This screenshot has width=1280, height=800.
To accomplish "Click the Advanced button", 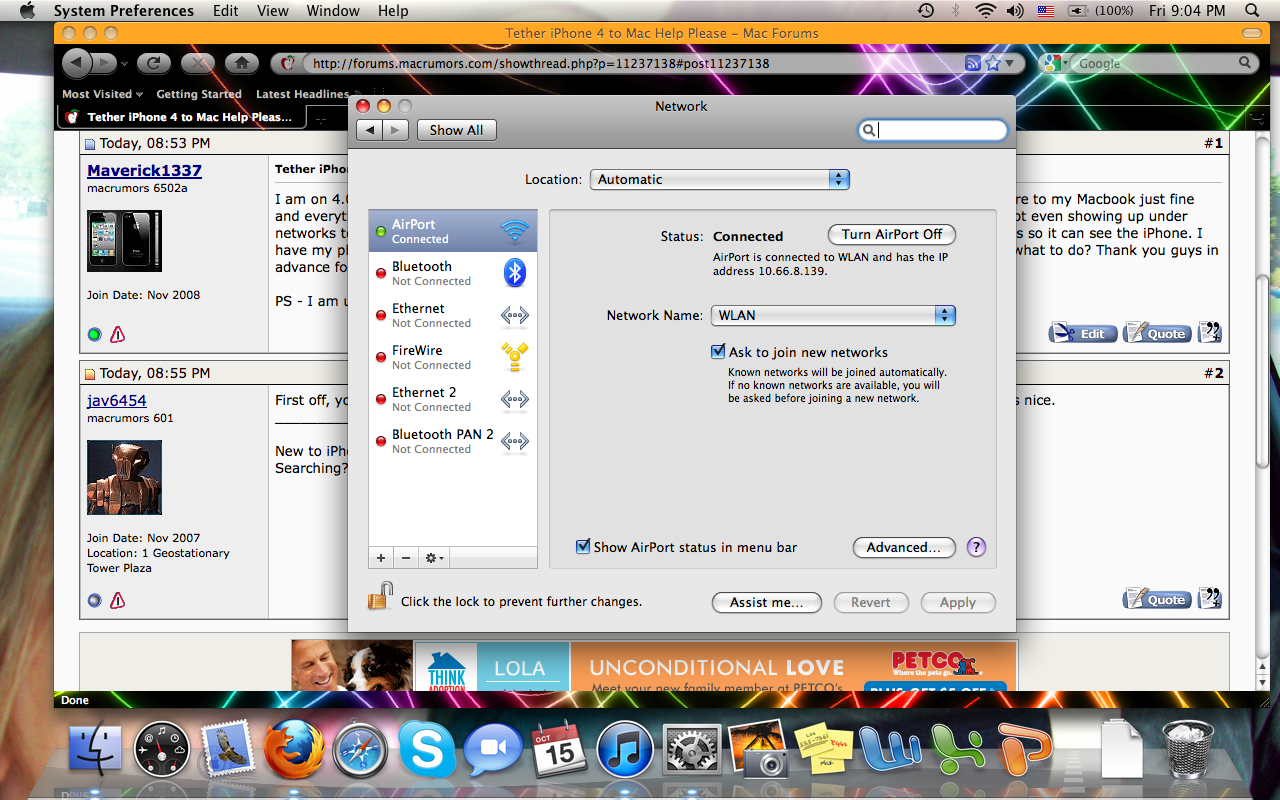I will 904,547.
